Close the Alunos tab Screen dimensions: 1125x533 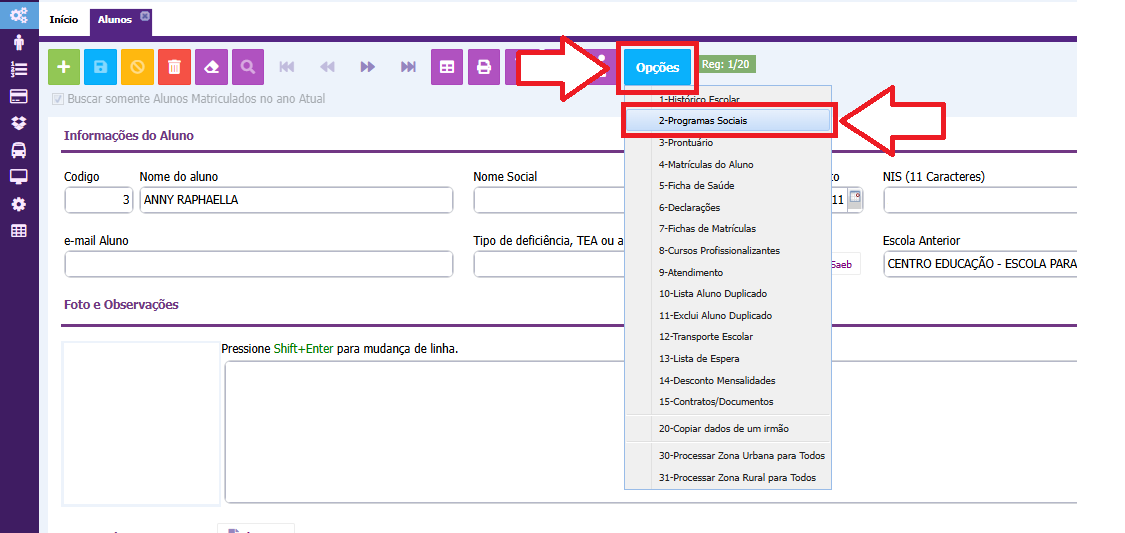pyautogui.click(x=145, y=16)
